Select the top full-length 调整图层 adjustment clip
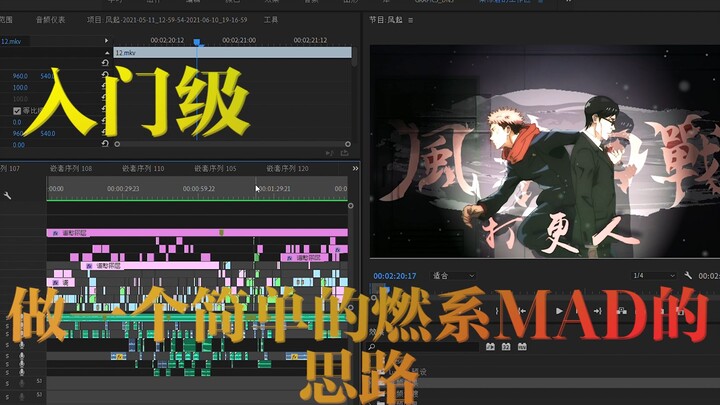The height and width of the screenshot is (405, 720). [x=197, y=233]
